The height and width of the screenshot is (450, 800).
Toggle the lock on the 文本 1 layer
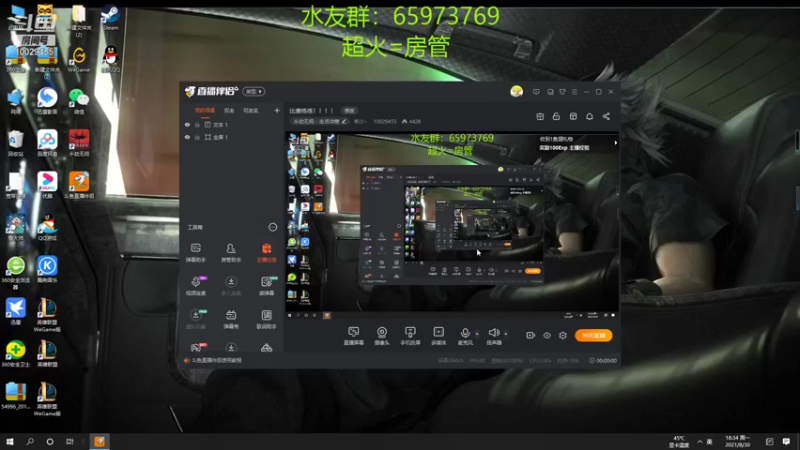[x=197, y=124]
